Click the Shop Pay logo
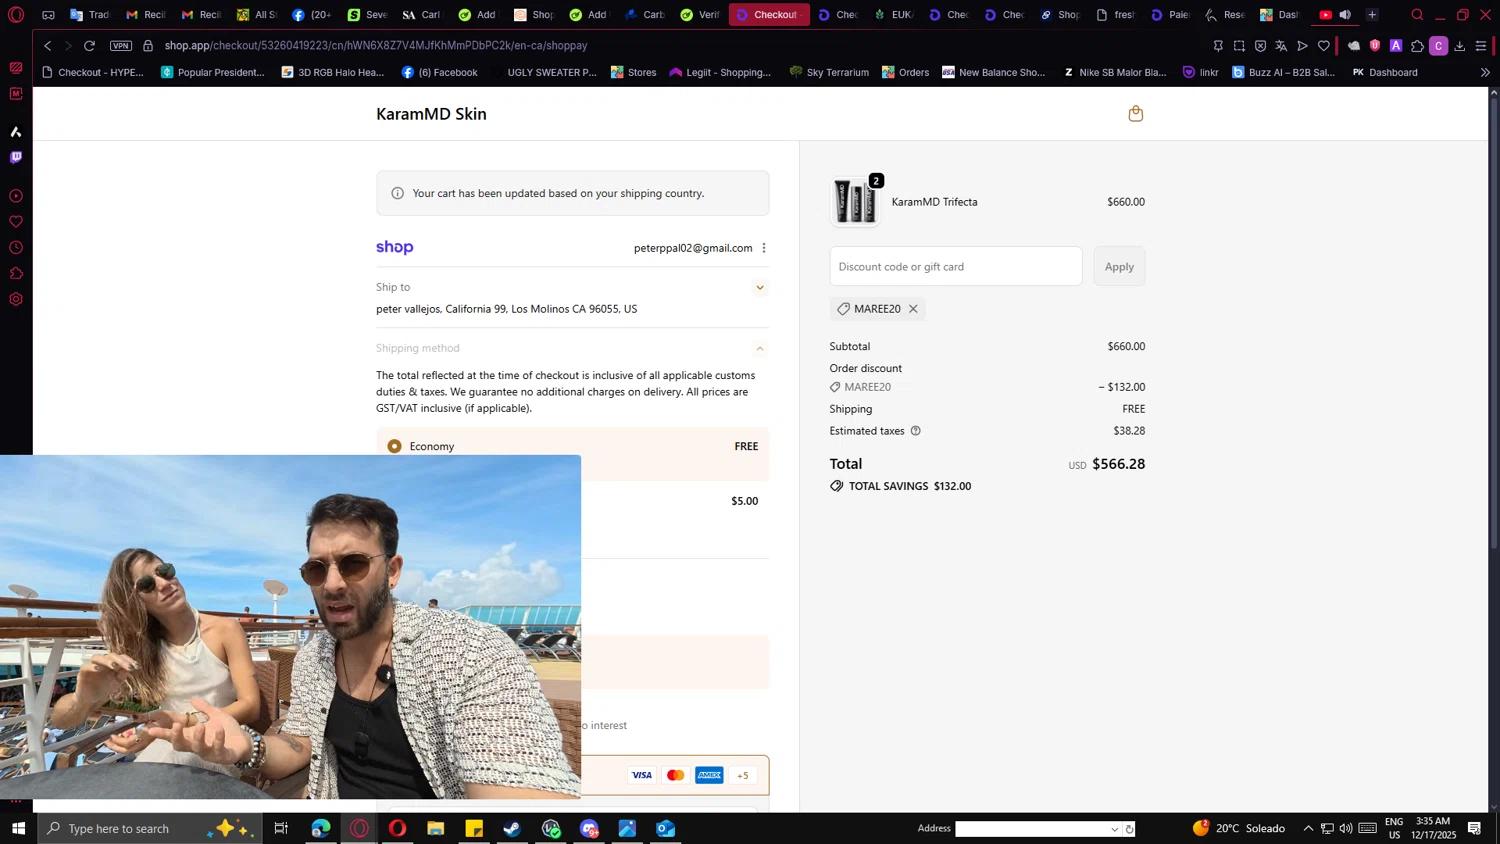Screen dimensions: 1500x844 [394, 247]
